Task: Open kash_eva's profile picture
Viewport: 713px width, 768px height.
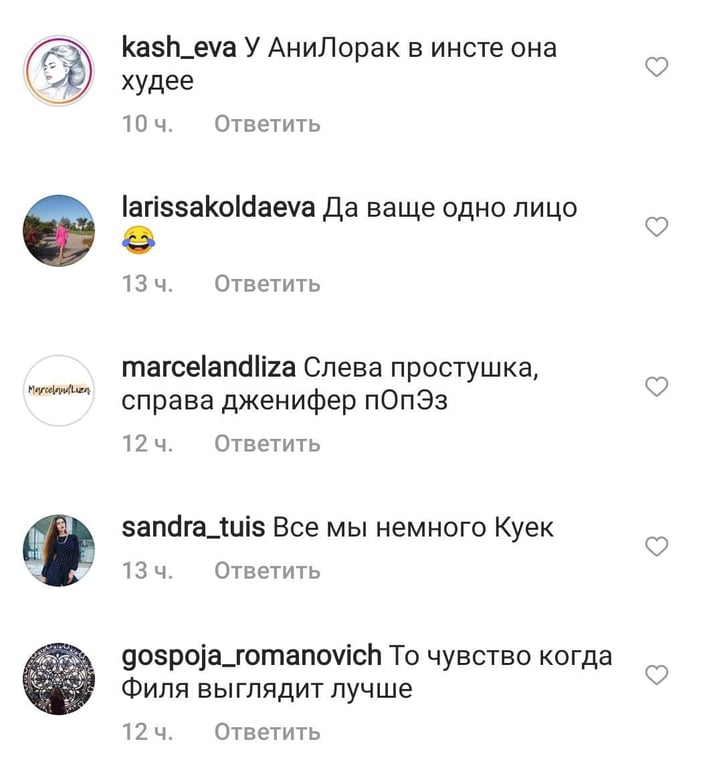Action: [x=59, y=71]
